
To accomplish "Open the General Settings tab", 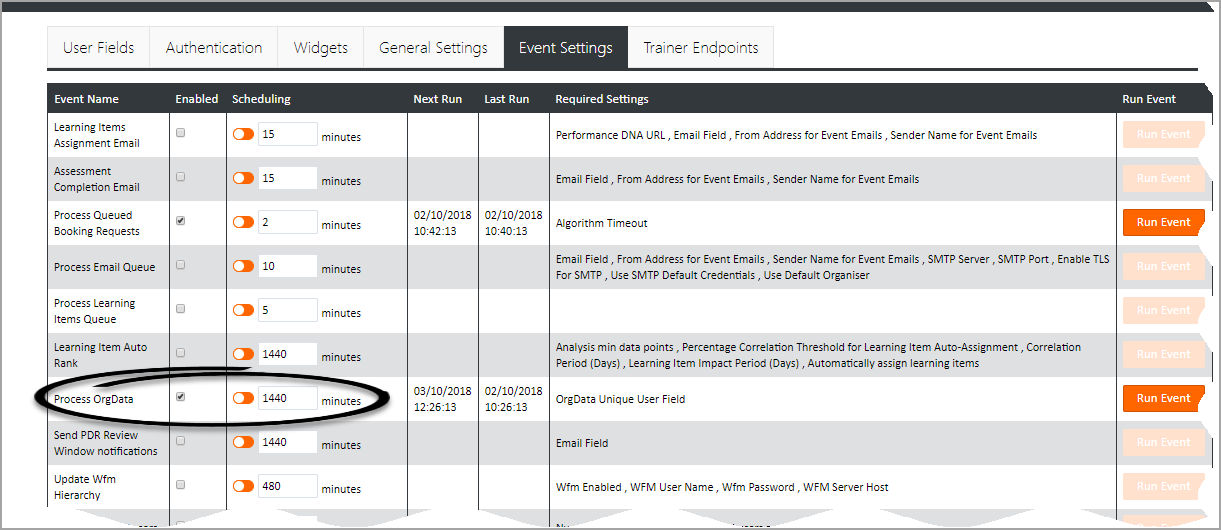I will 433,48.
